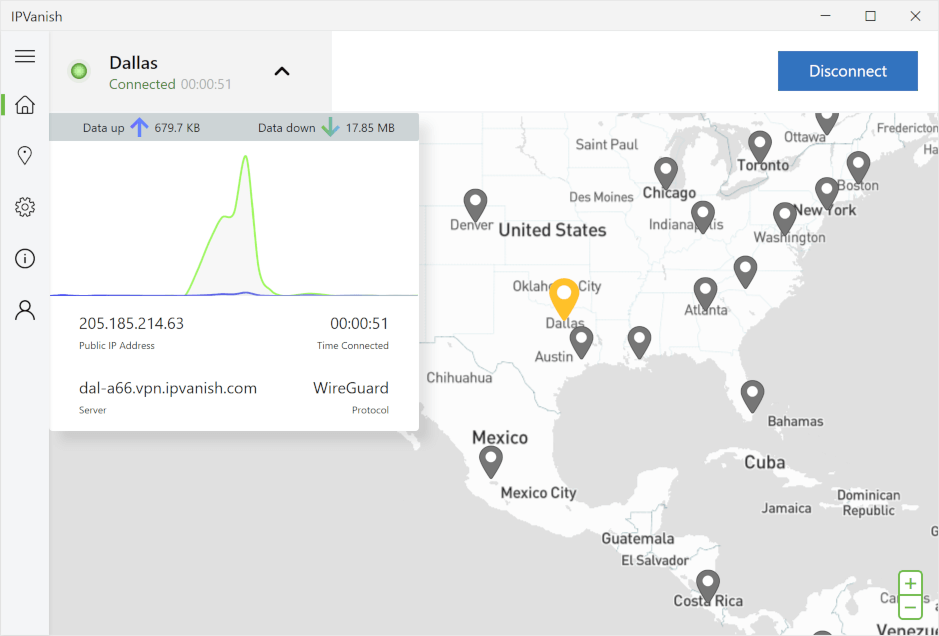Select the unlabeled pin northeast of Atlanta
Viewport: 939px width, 636px height.
(x=746, y=272)
